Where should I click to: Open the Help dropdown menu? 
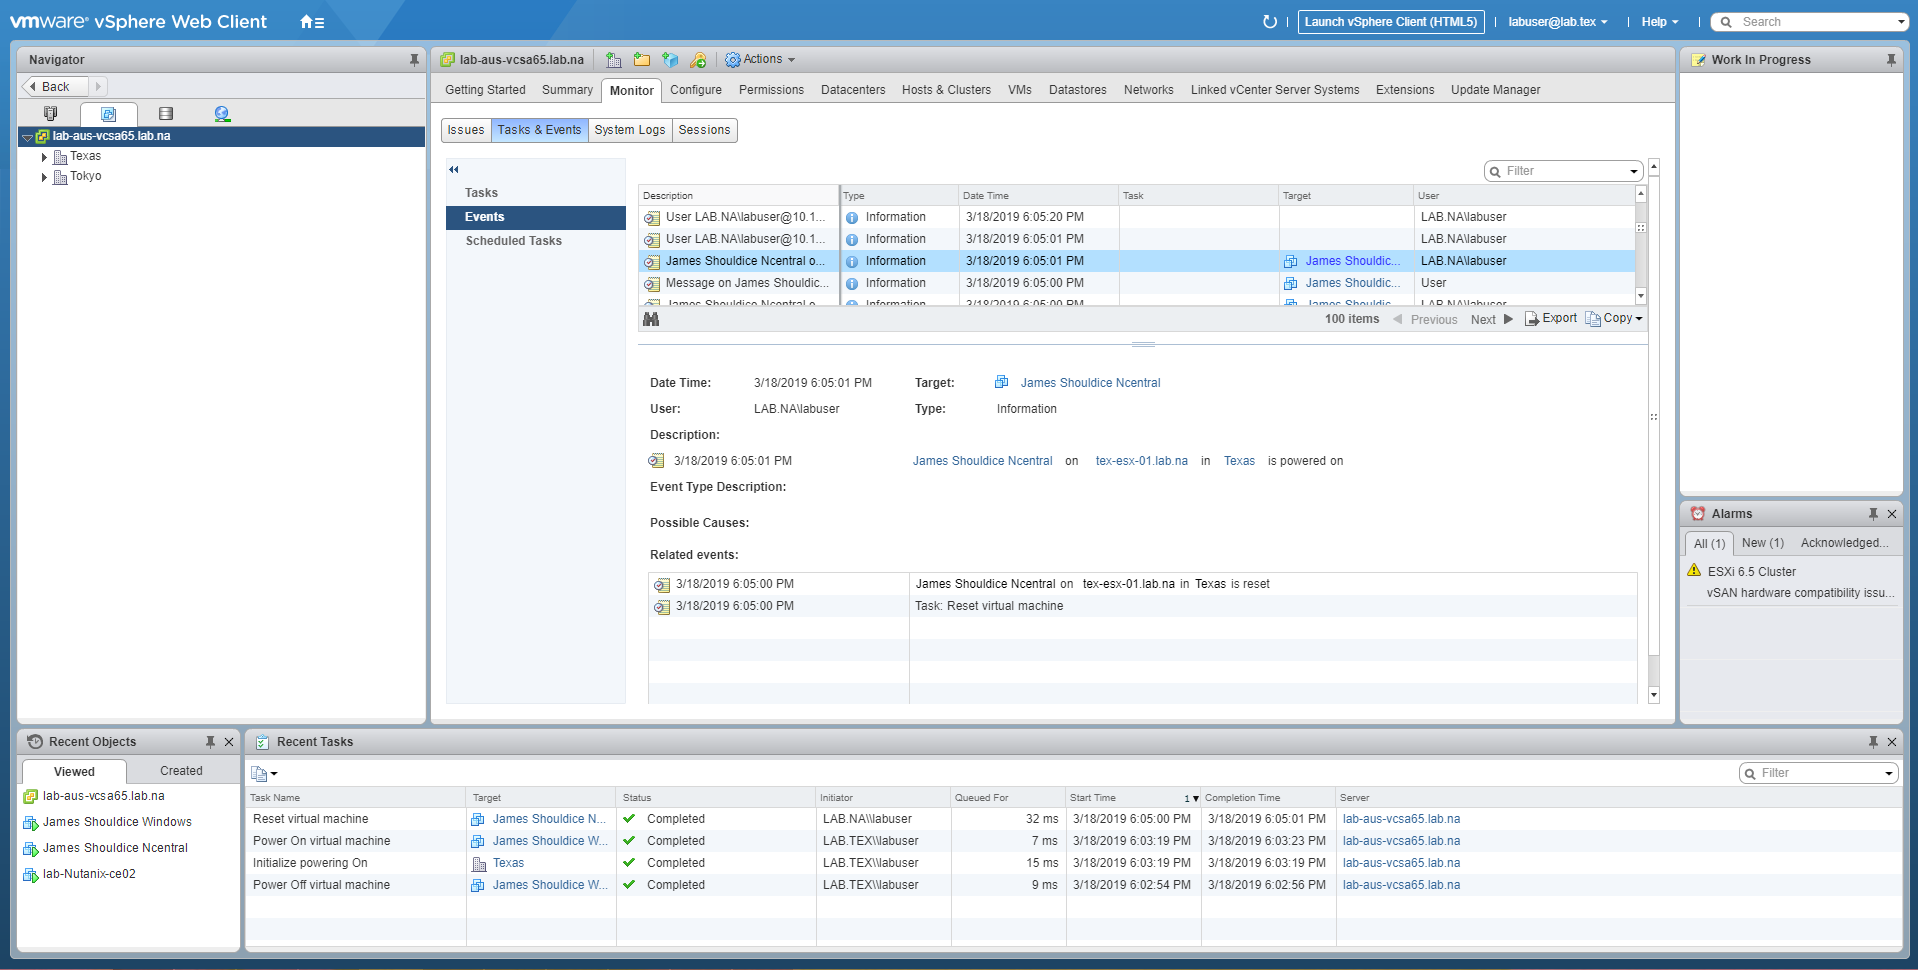1660,22
